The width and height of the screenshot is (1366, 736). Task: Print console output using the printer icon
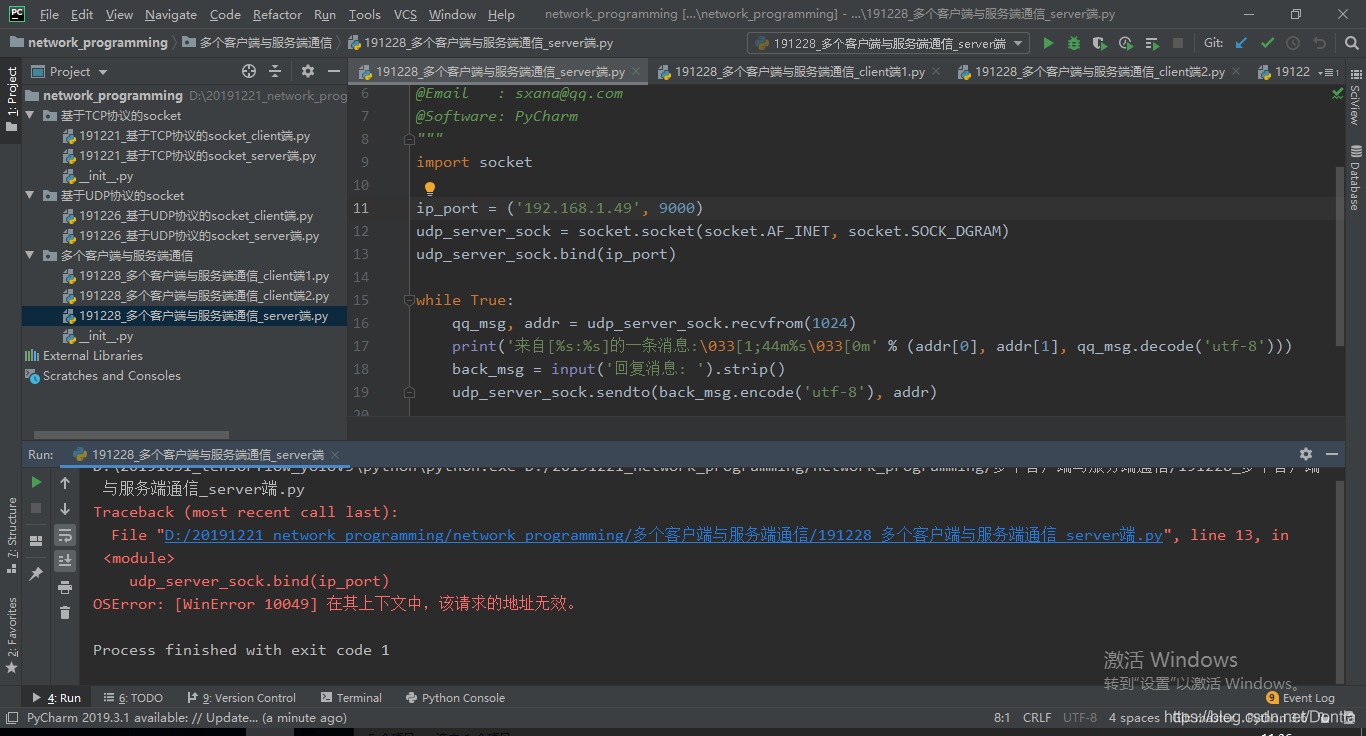point(65,587)
